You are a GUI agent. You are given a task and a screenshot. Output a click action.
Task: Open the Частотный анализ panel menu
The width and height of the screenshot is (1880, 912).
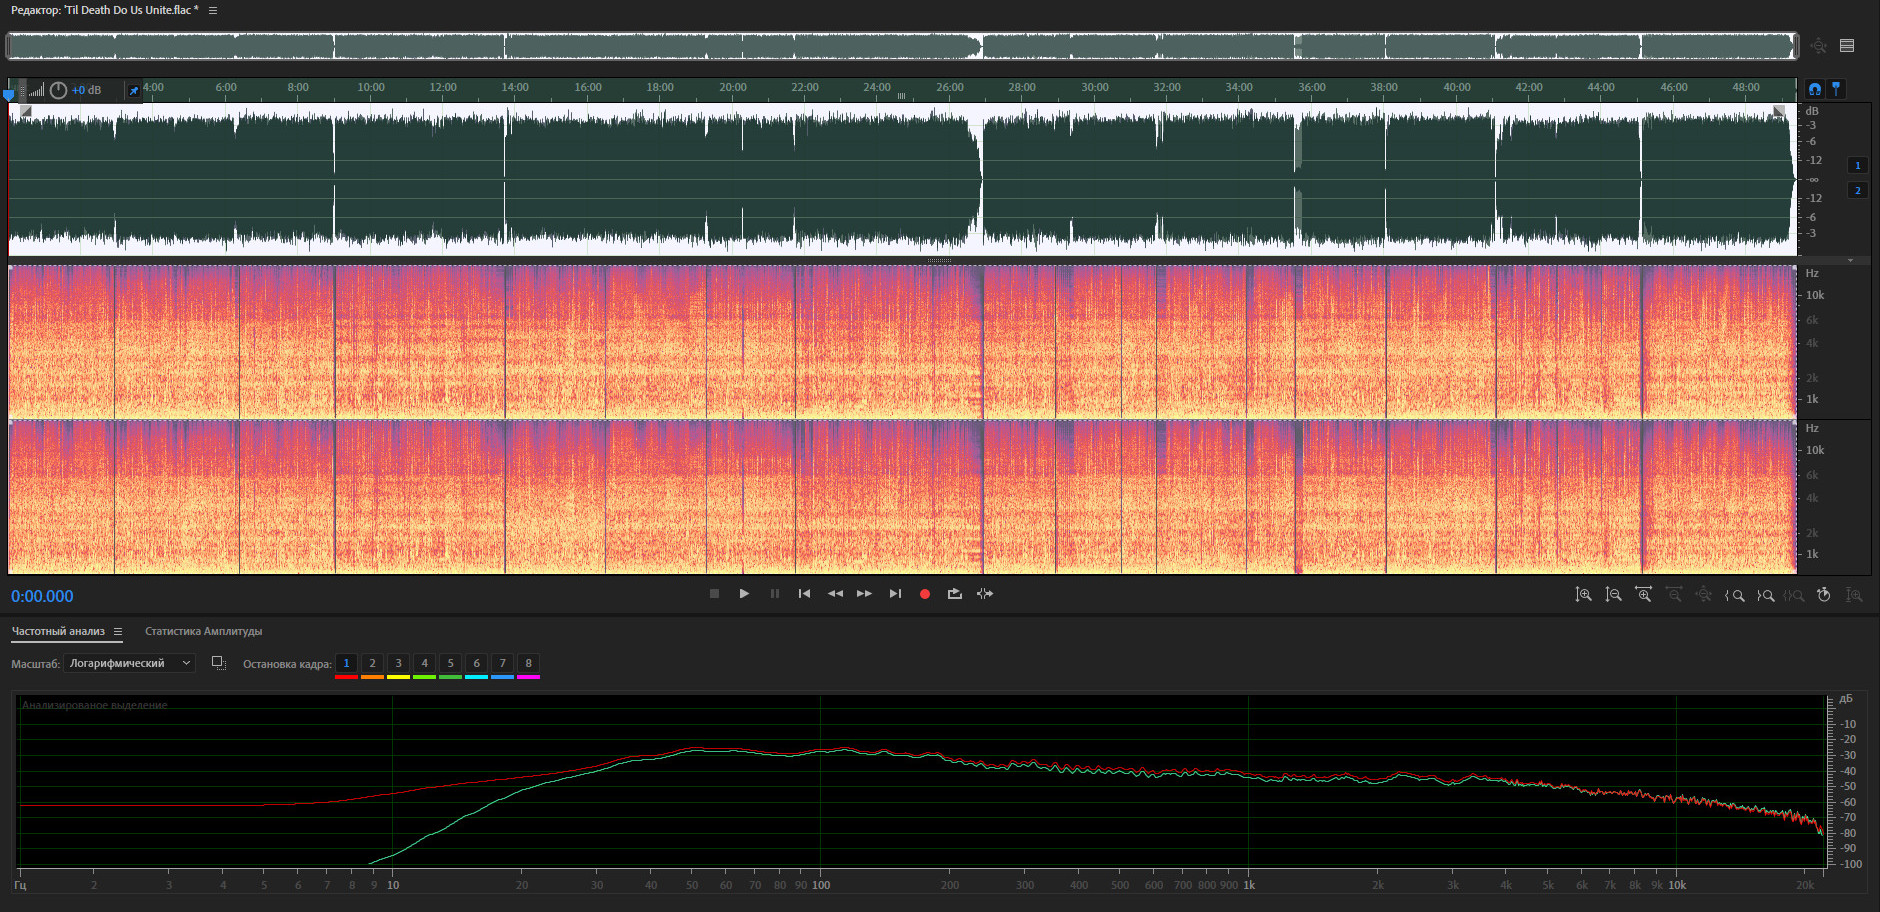point(118,631)
